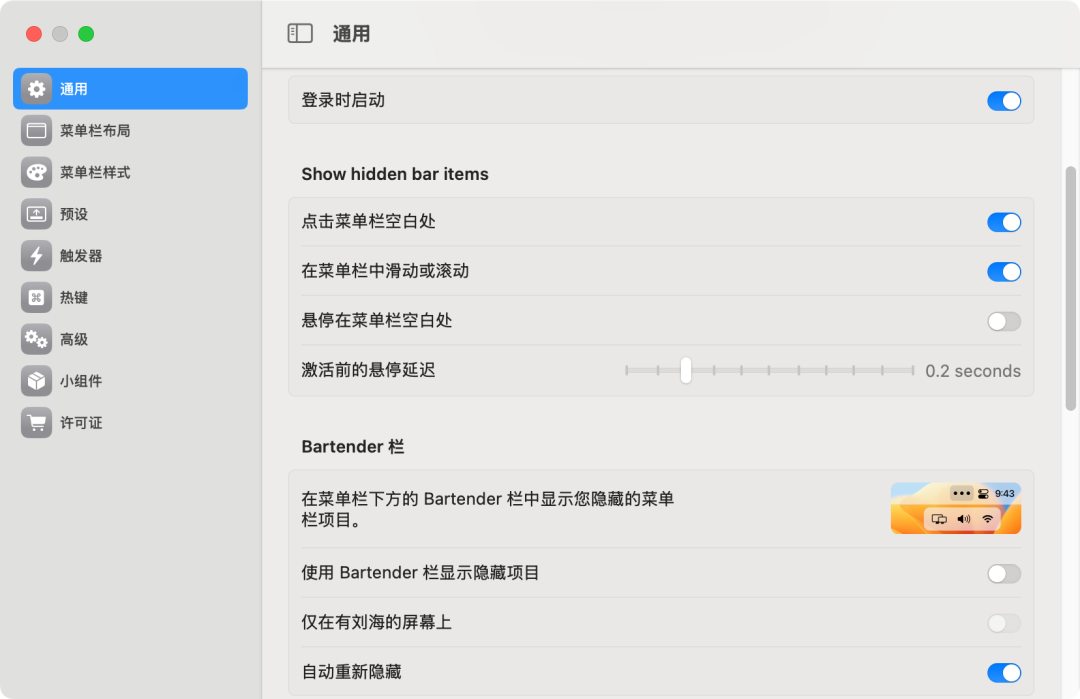
Task: Turn off the 自动重新隐藏 switch
Action: tap(1004, 672)
